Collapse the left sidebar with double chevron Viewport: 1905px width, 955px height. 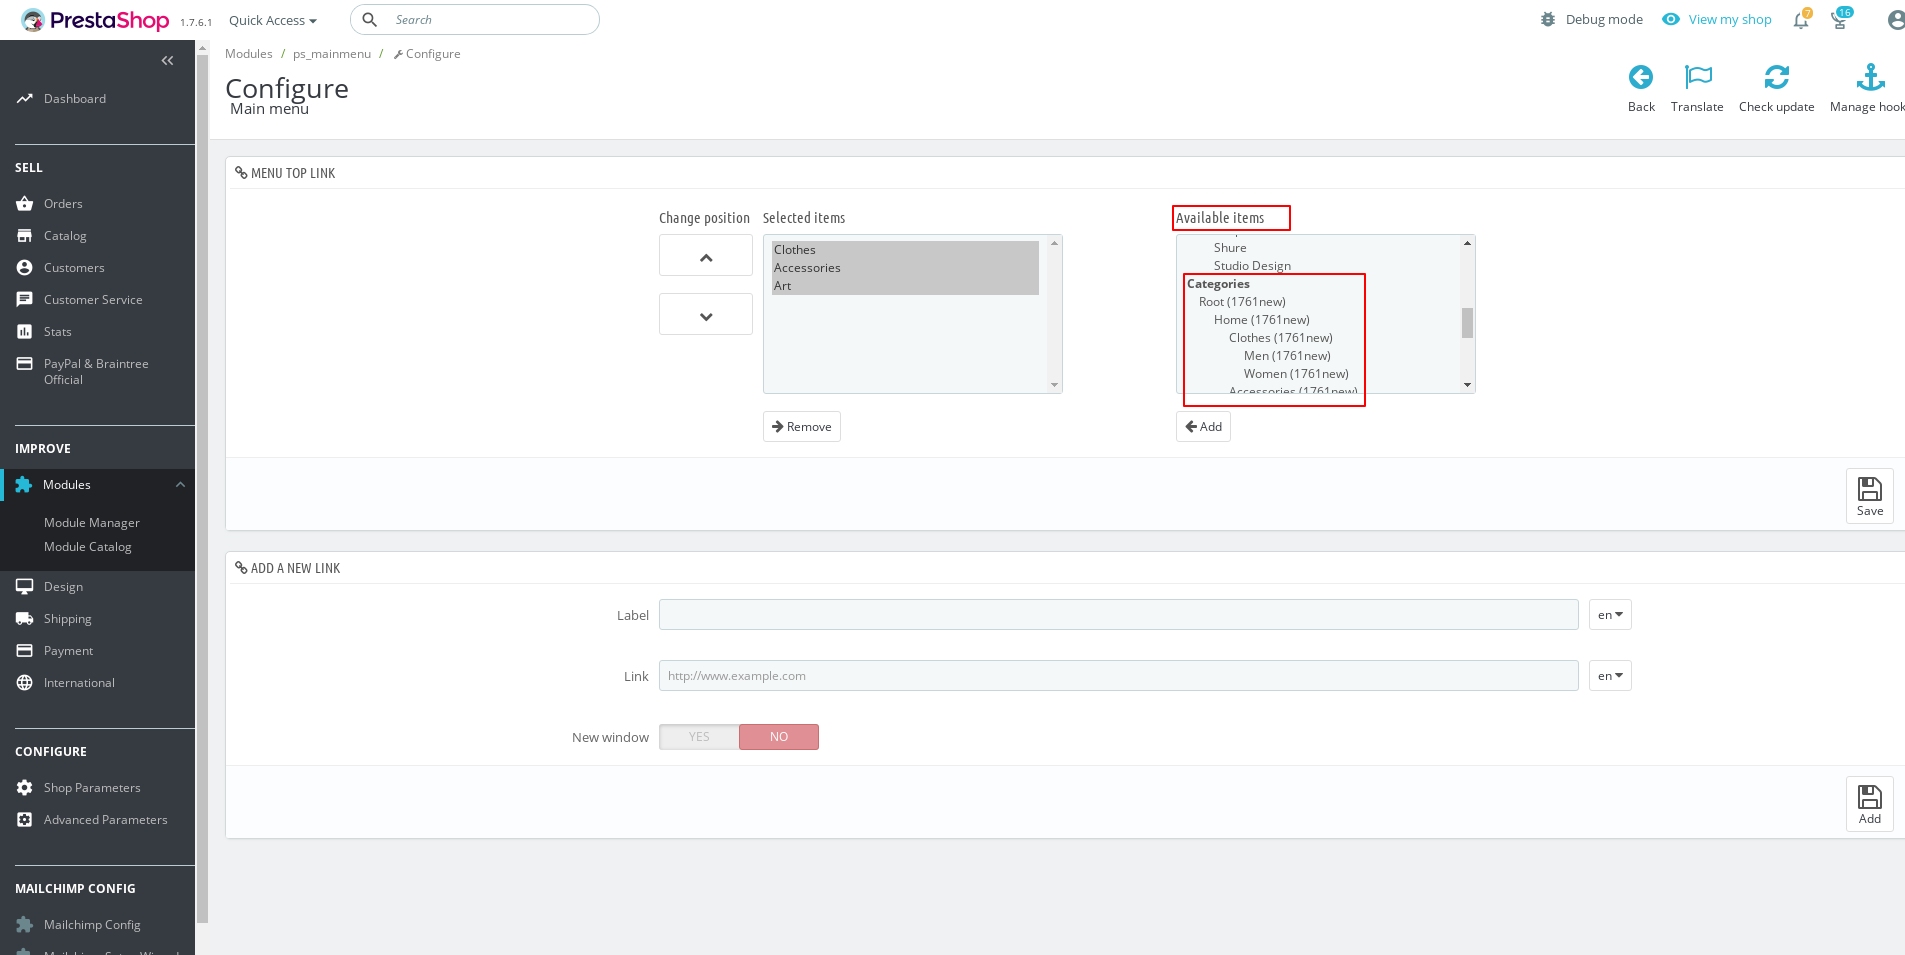pyautogui.click(x=167, y=60)
